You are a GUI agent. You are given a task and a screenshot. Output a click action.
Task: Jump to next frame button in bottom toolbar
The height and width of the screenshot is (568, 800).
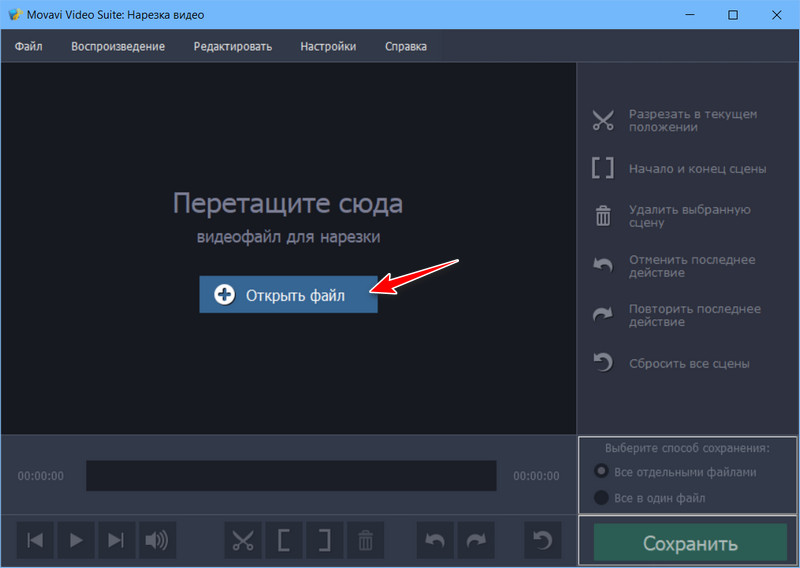point(117,540)
